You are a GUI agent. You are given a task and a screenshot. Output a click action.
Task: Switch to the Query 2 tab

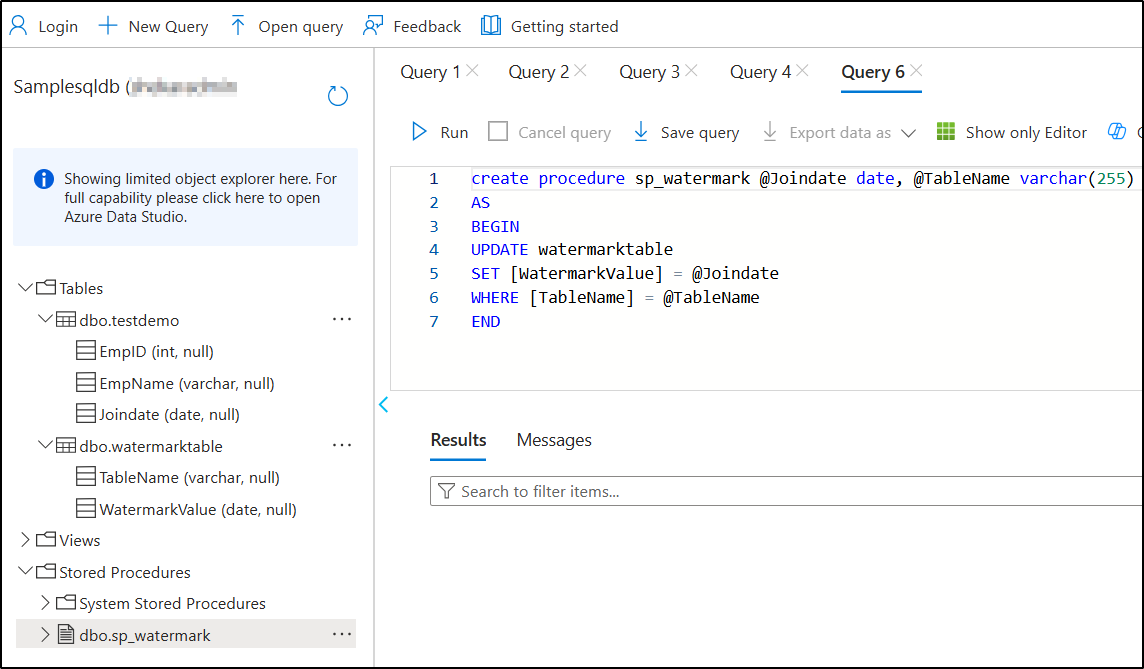[538, 72]
